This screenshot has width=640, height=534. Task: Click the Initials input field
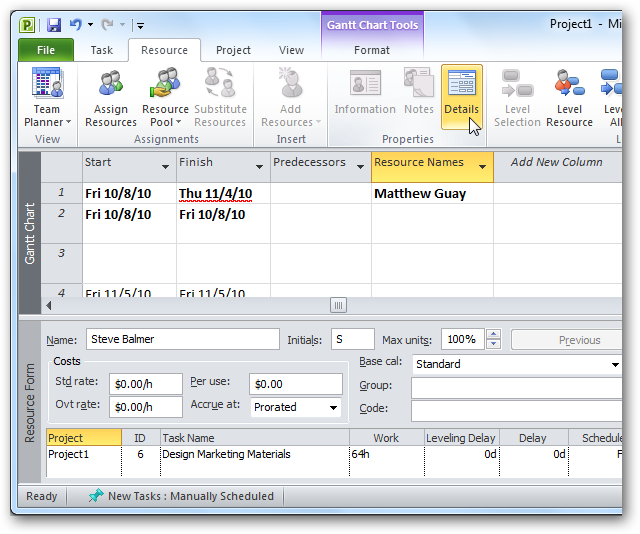[x=353, y=339]
